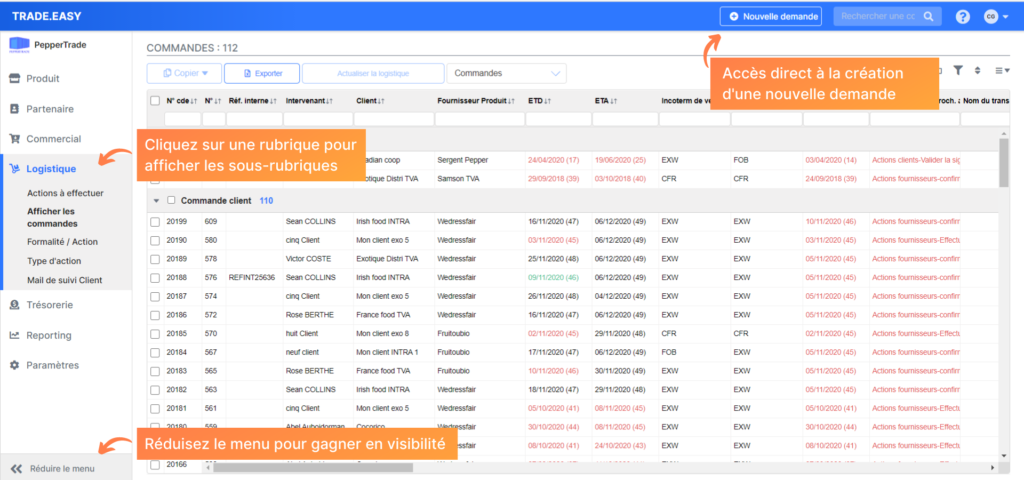This screenshot has width=1024, height=480.
Task: Go to Mail de suivi Client submenu
Action: [65, 280]
